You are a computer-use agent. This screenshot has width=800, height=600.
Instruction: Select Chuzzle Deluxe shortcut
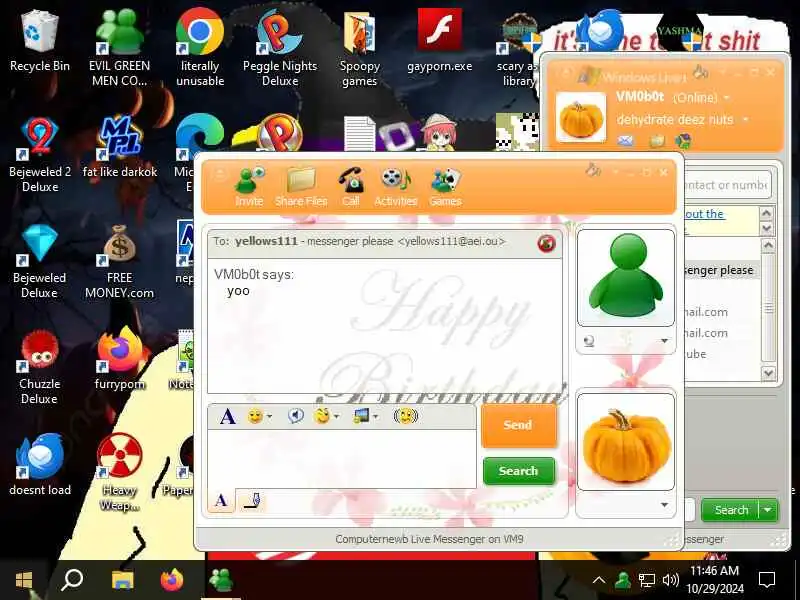click(x=40, y=367)
